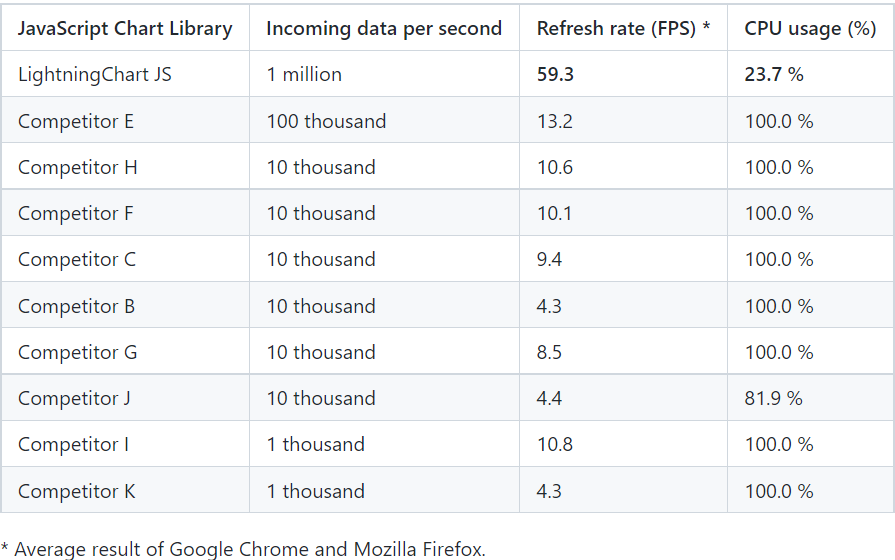Select the Competitor I row label
Screen dimensions: 895x560
(x=74, y=445)
